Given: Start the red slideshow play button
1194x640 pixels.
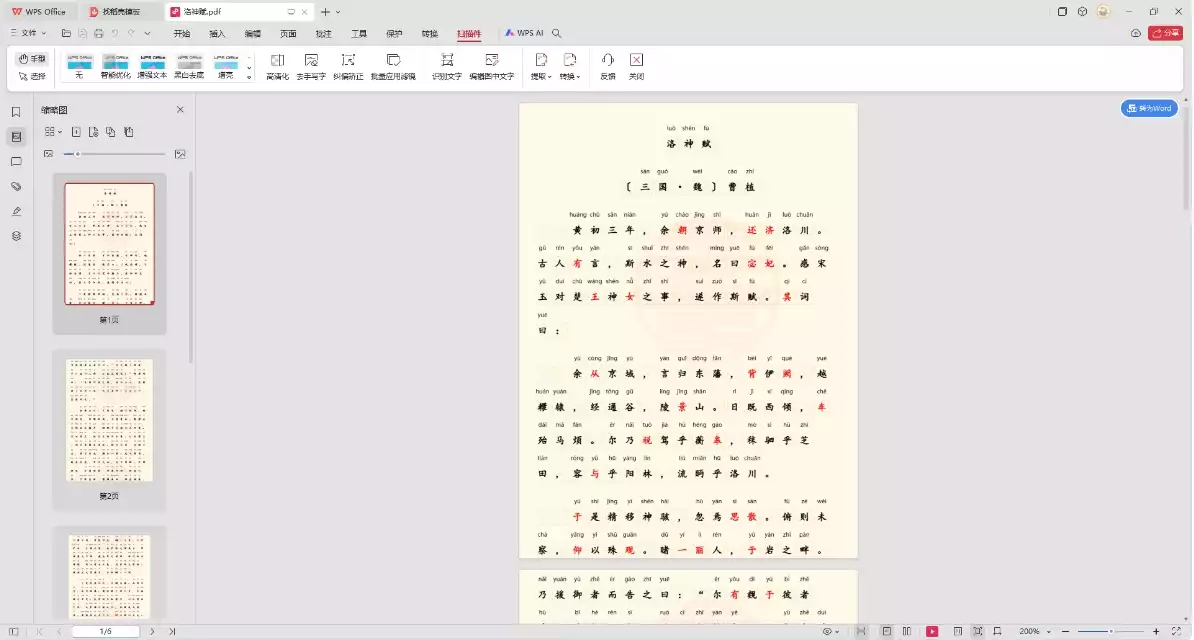Looking at the screenshot, I should point(932,631).
